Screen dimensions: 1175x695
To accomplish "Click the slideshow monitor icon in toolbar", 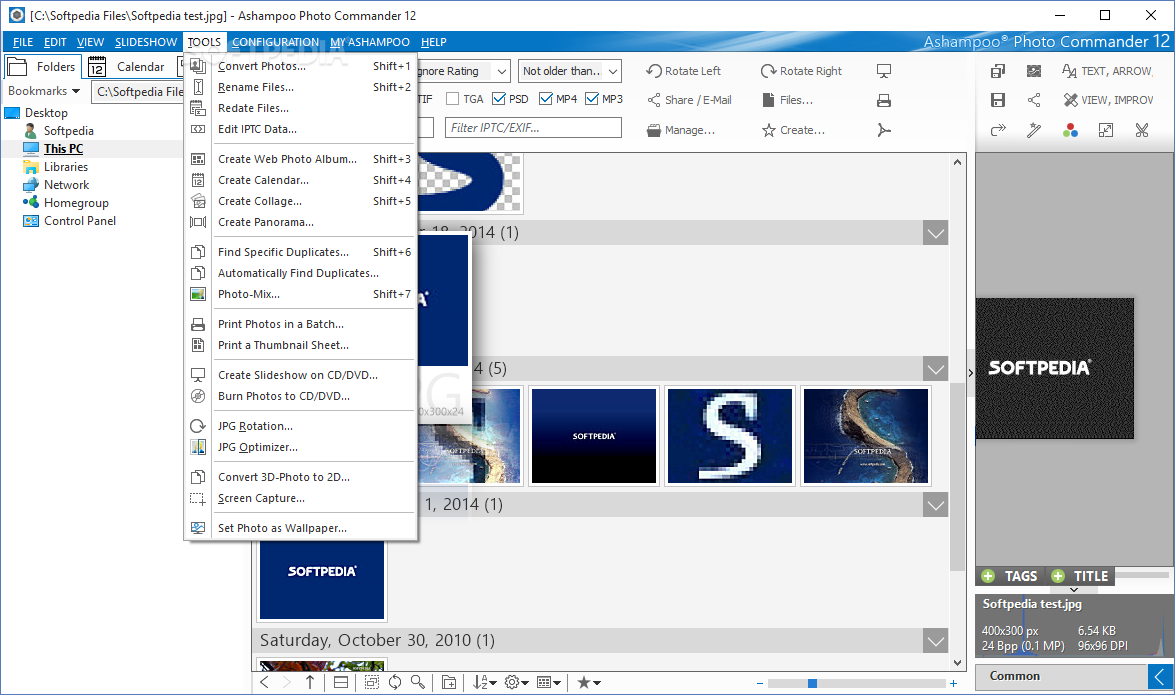I will [x=884, y=71].
